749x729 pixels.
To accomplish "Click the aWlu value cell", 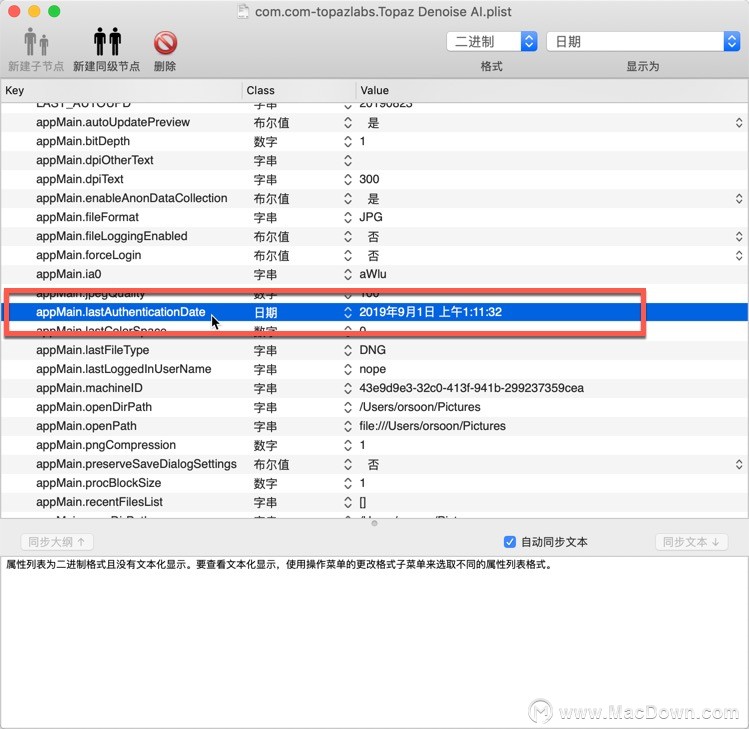I will click(373, 274).
